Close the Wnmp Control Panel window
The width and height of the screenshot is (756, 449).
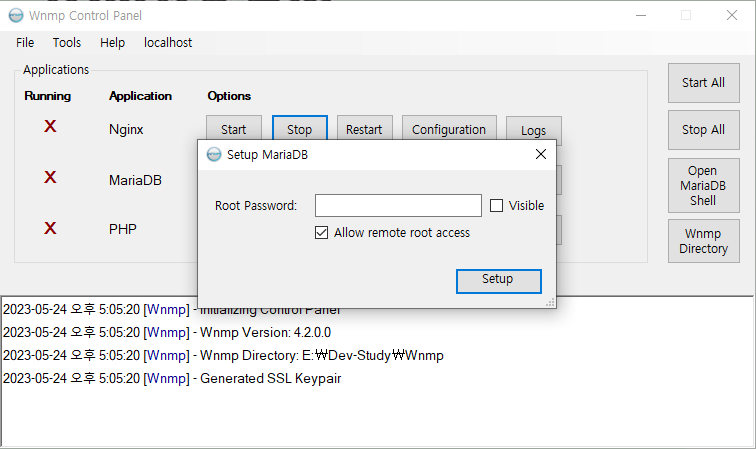(732, 15)
